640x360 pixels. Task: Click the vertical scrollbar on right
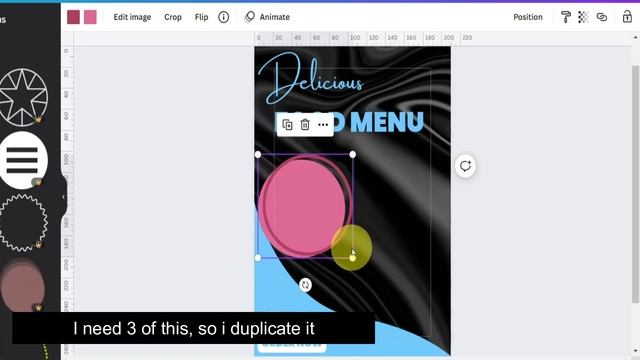click(x=635, y=184)
